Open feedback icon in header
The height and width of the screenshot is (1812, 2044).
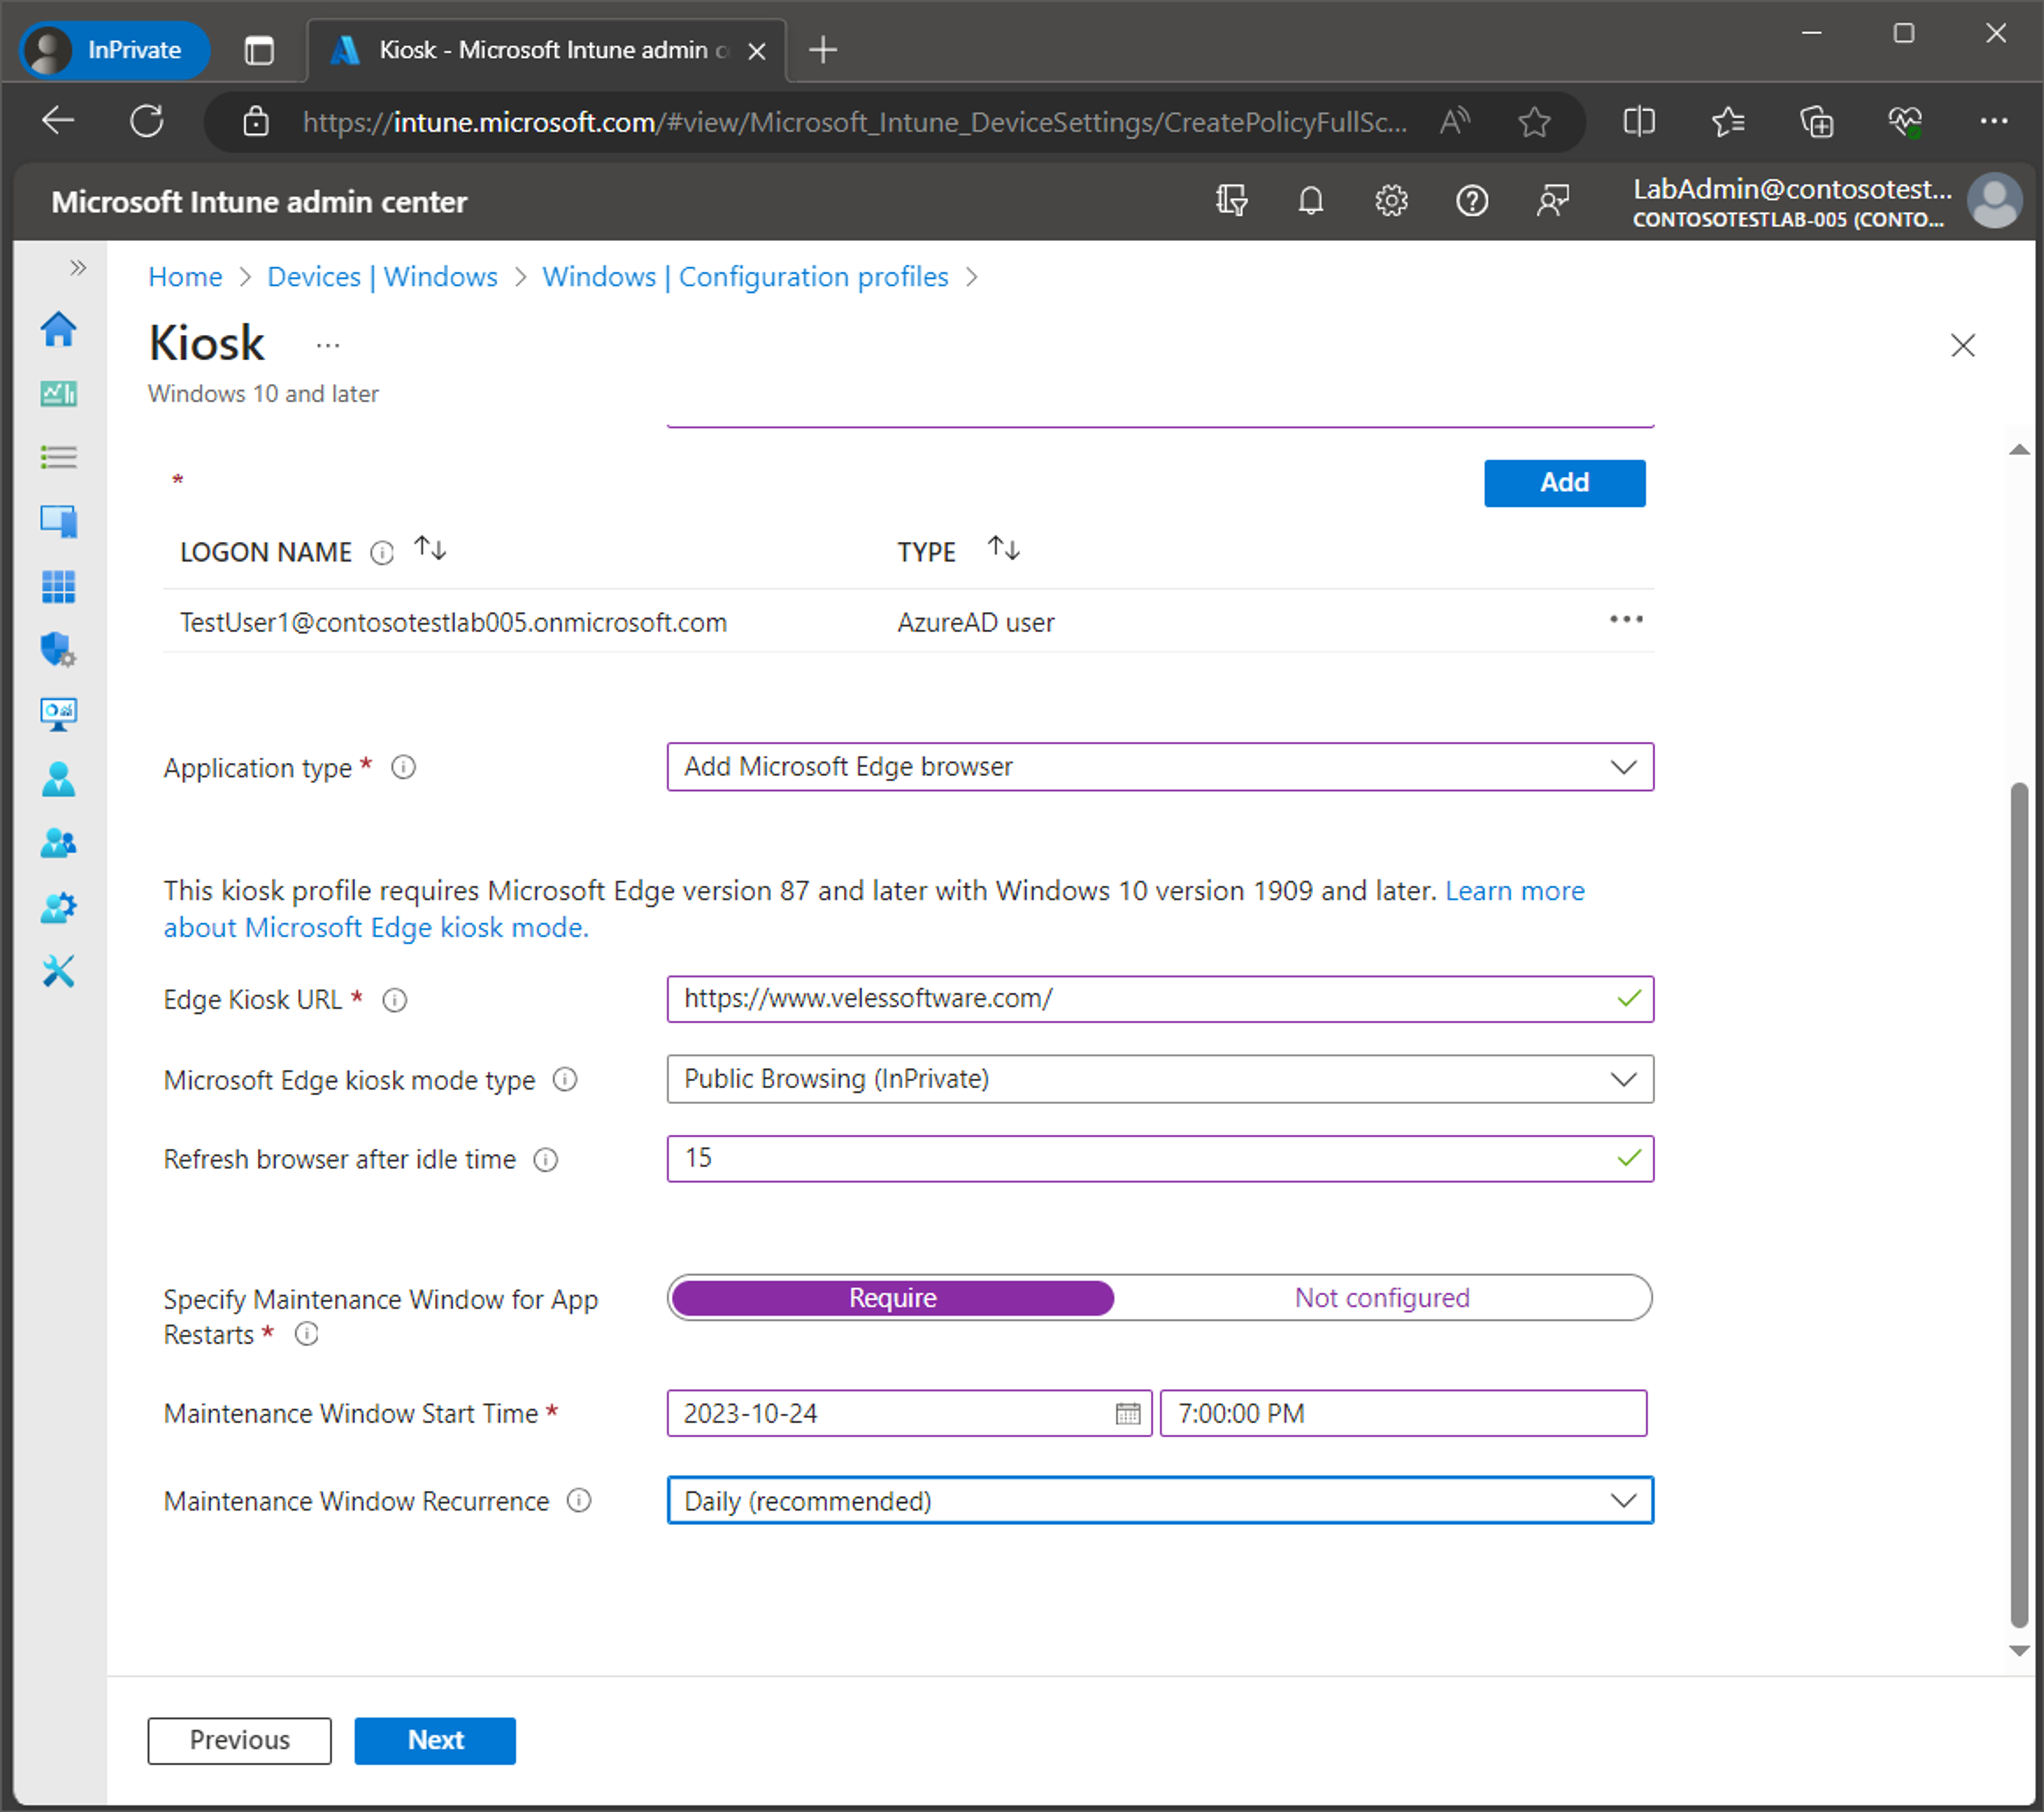[1553, 201]
